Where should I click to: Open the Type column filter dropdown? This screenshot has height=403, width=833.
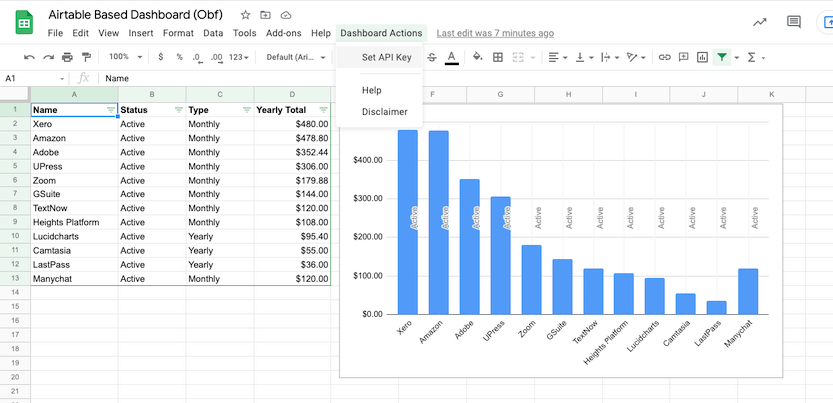246,110
